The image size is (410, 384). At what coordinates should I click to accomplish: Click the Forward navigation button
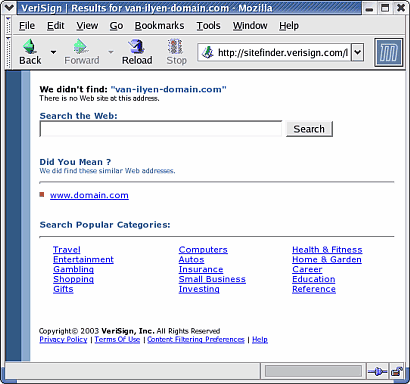pyautogui.click(x=82, y=52)
